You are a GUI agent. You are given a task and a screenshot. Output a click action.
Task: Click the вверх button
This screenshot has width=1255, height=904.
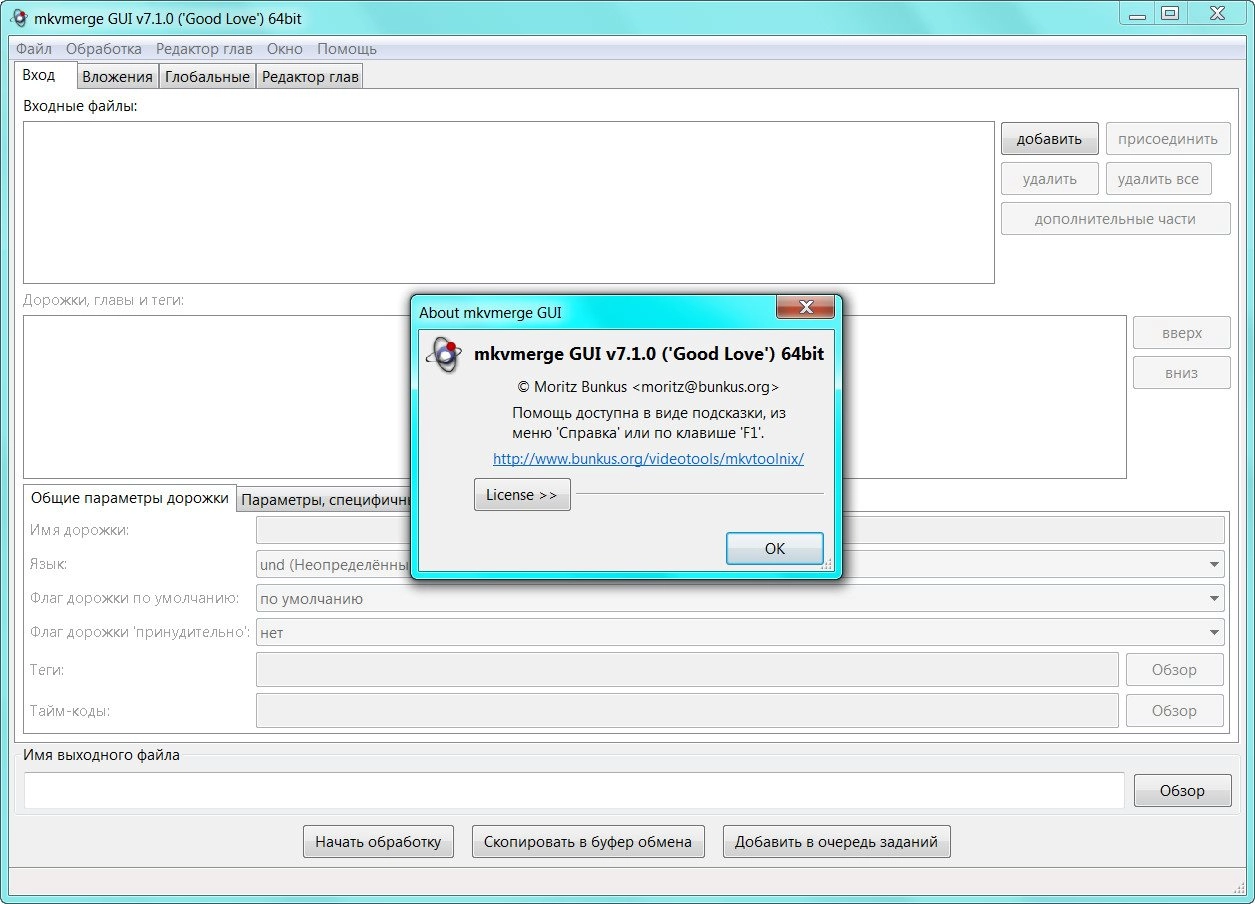[1181, 333]
